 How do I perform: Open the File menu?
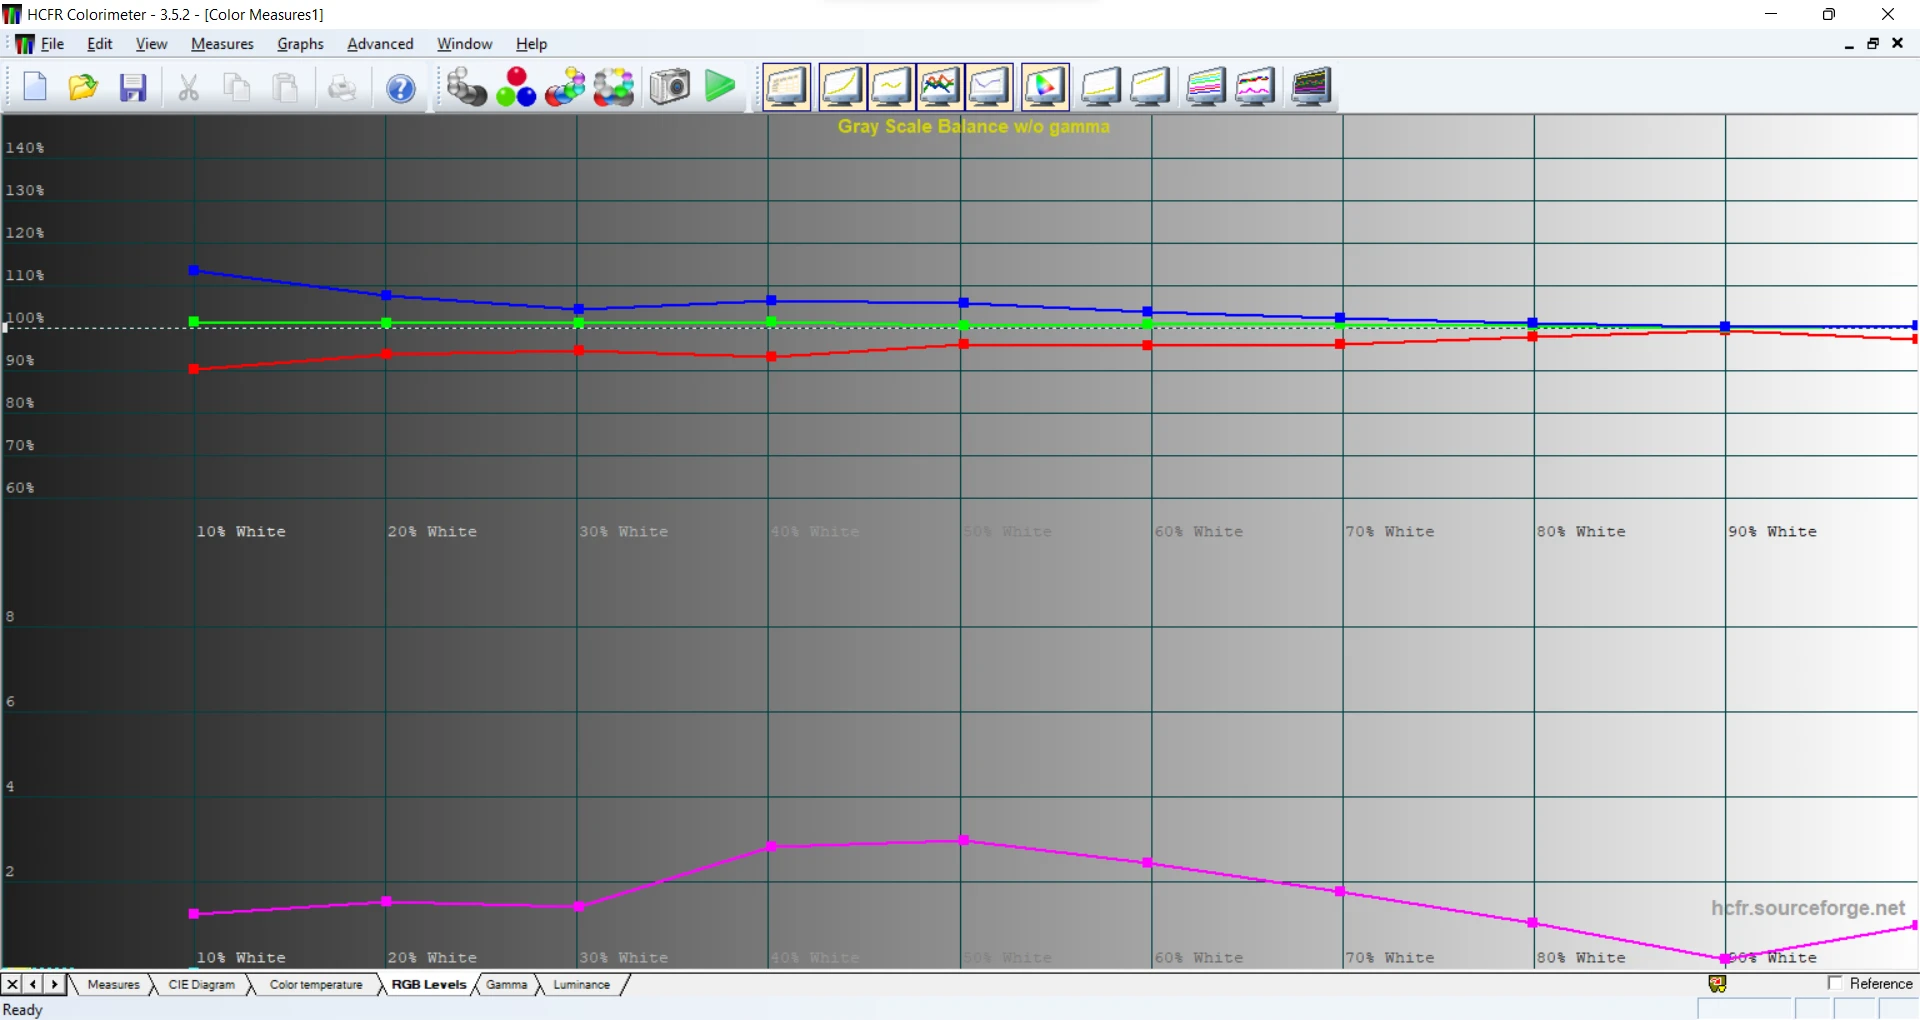(x=52, y=44)
